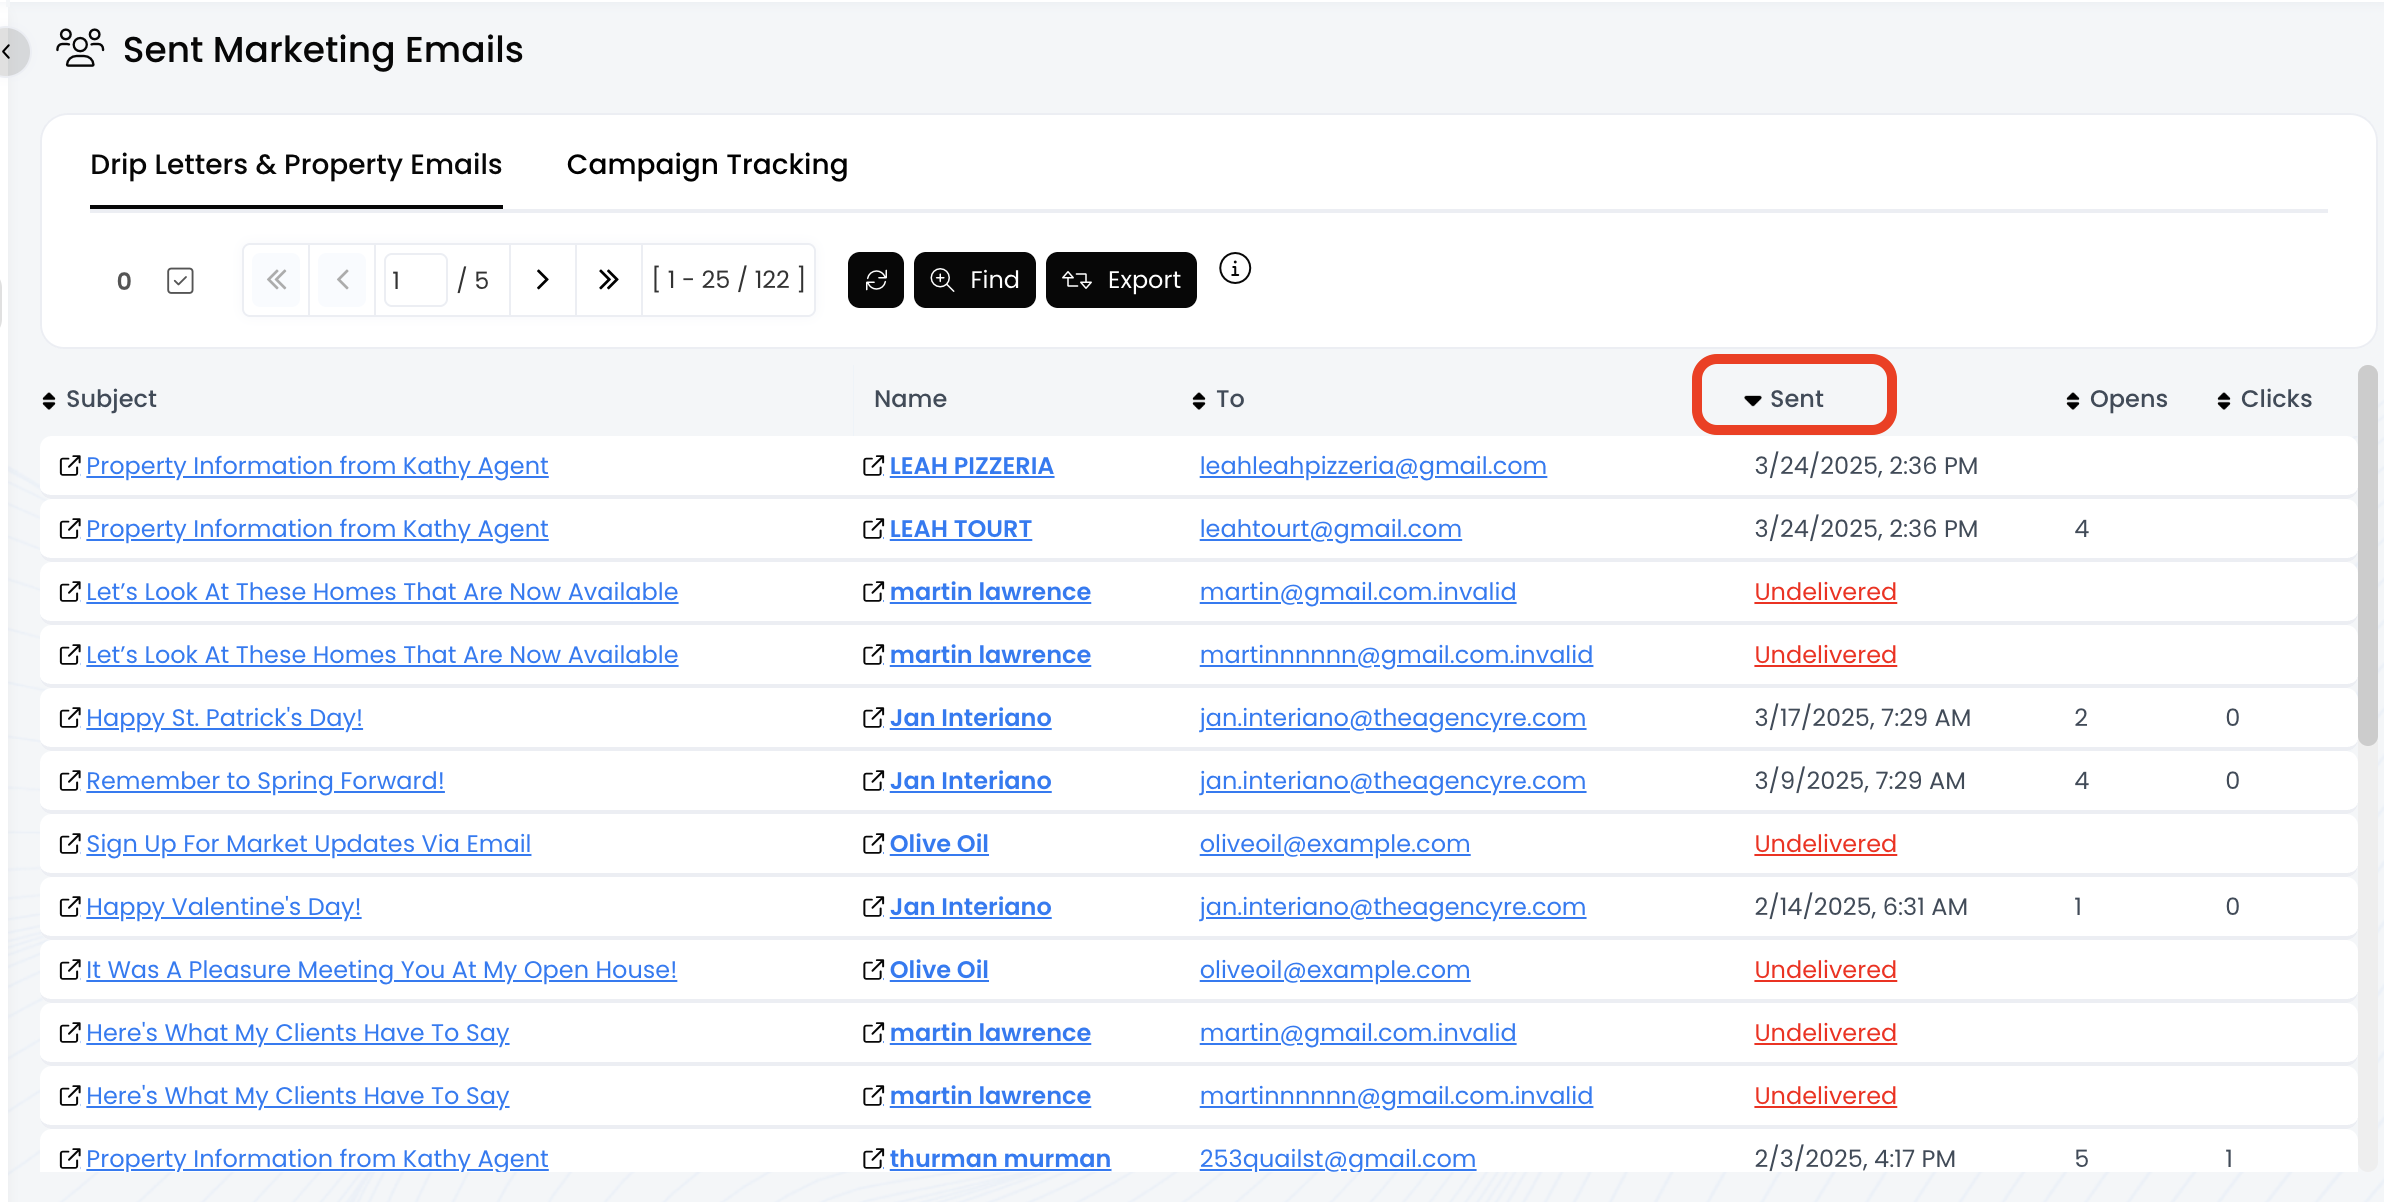Sort table by Clicks column
Image resolution: width=2384 pixels, height=1202 pixels.
(x=2264, y=399)
